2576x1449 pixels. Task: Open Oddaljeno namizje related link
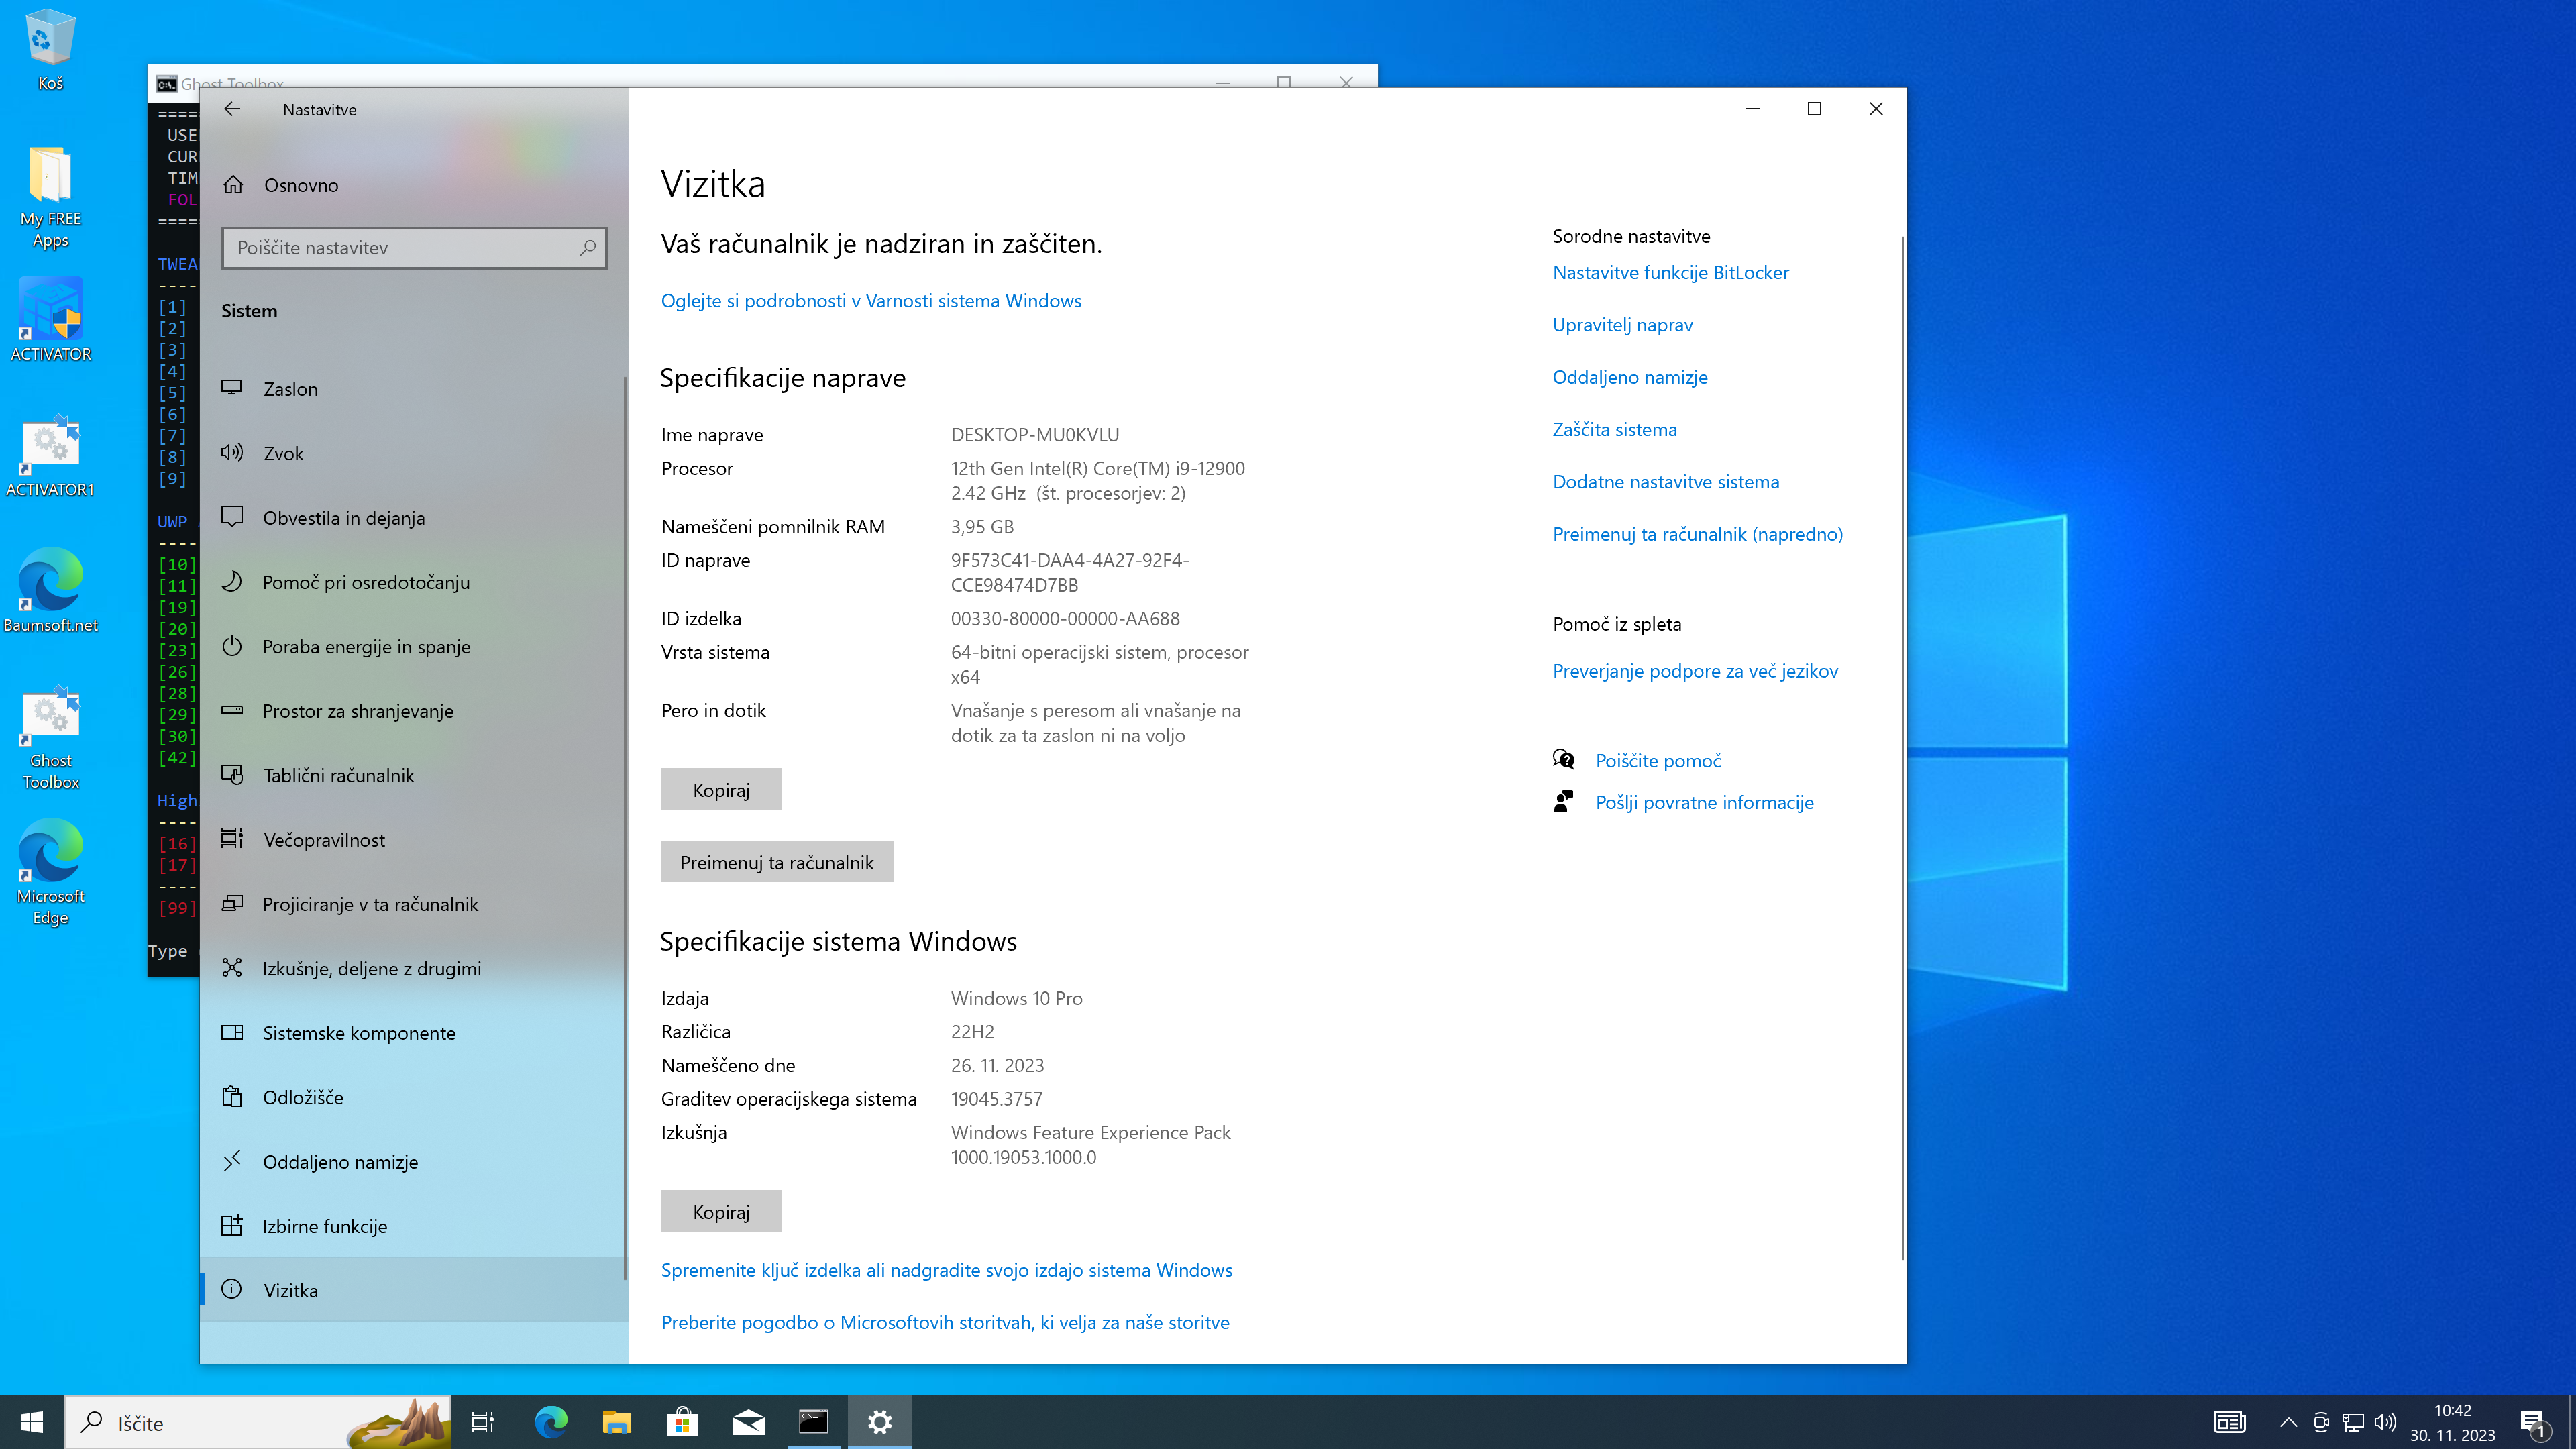click(1630, 377)
